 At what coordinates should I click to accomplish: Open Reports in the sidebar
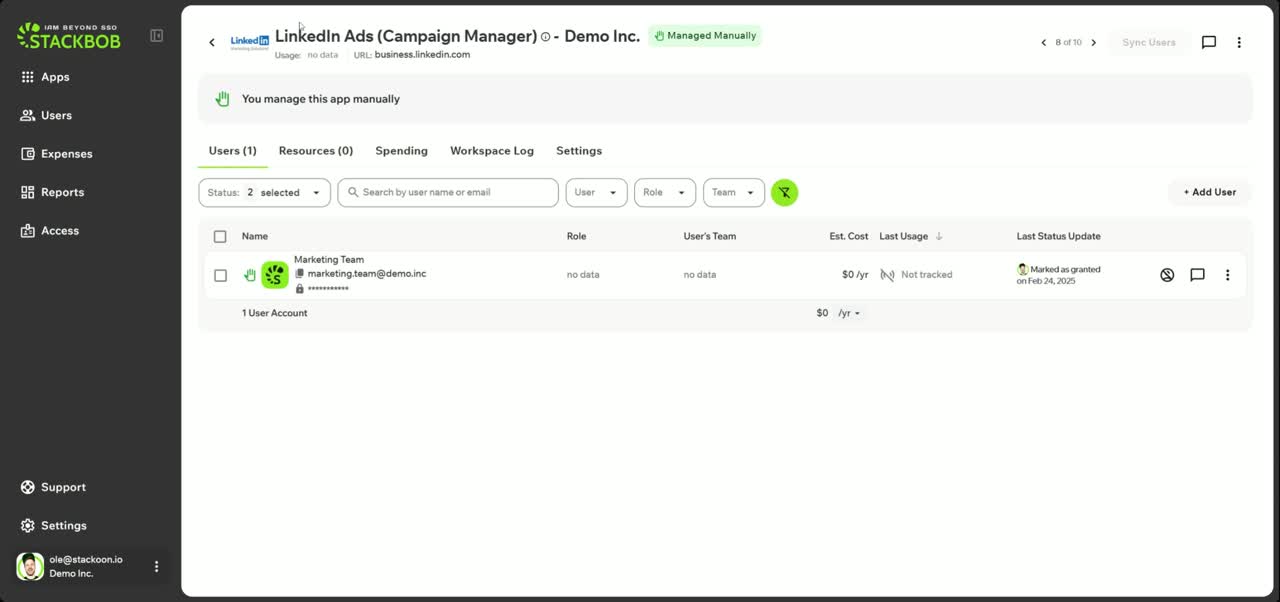tap(52, 192)
